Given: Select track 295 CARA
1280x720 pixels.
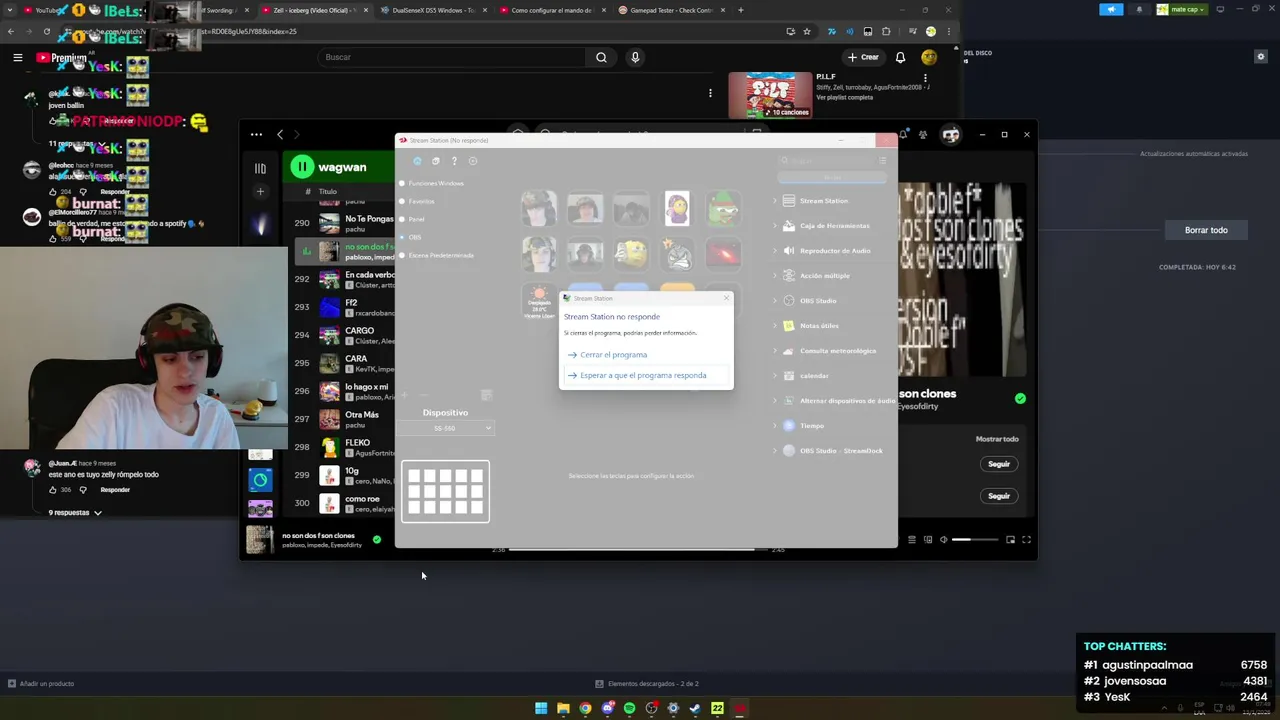Looking at the screenshot, I should 343,363.
